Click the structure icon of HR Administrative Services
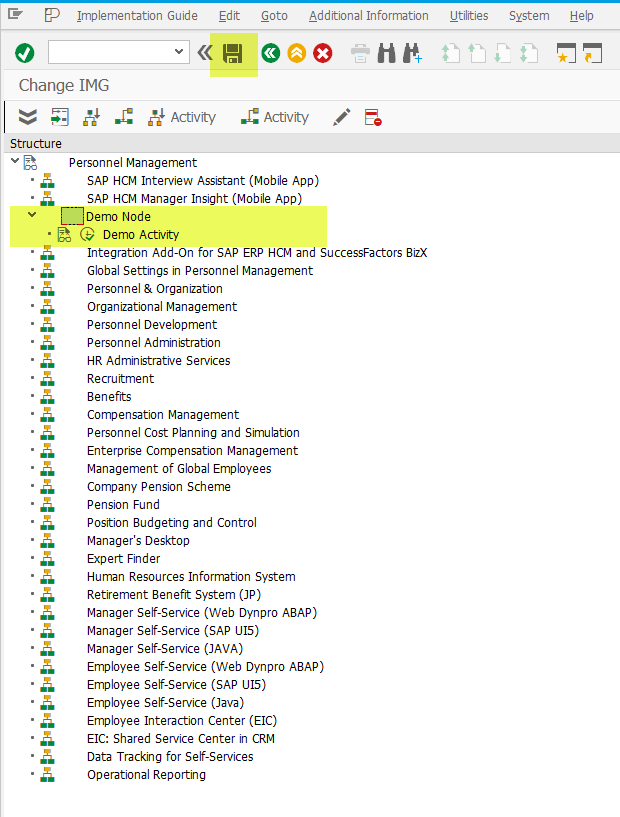The height and width of the screenshot is (817, 620). pos(47,361)
